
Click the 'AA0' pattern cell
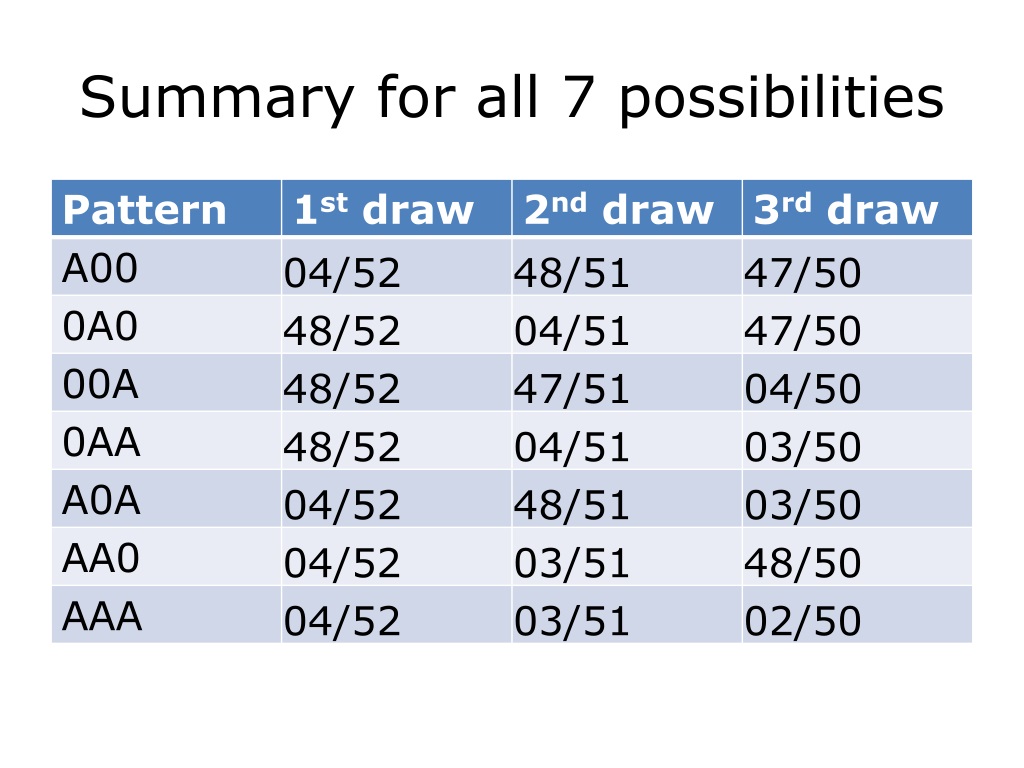(x=167, y=557)
